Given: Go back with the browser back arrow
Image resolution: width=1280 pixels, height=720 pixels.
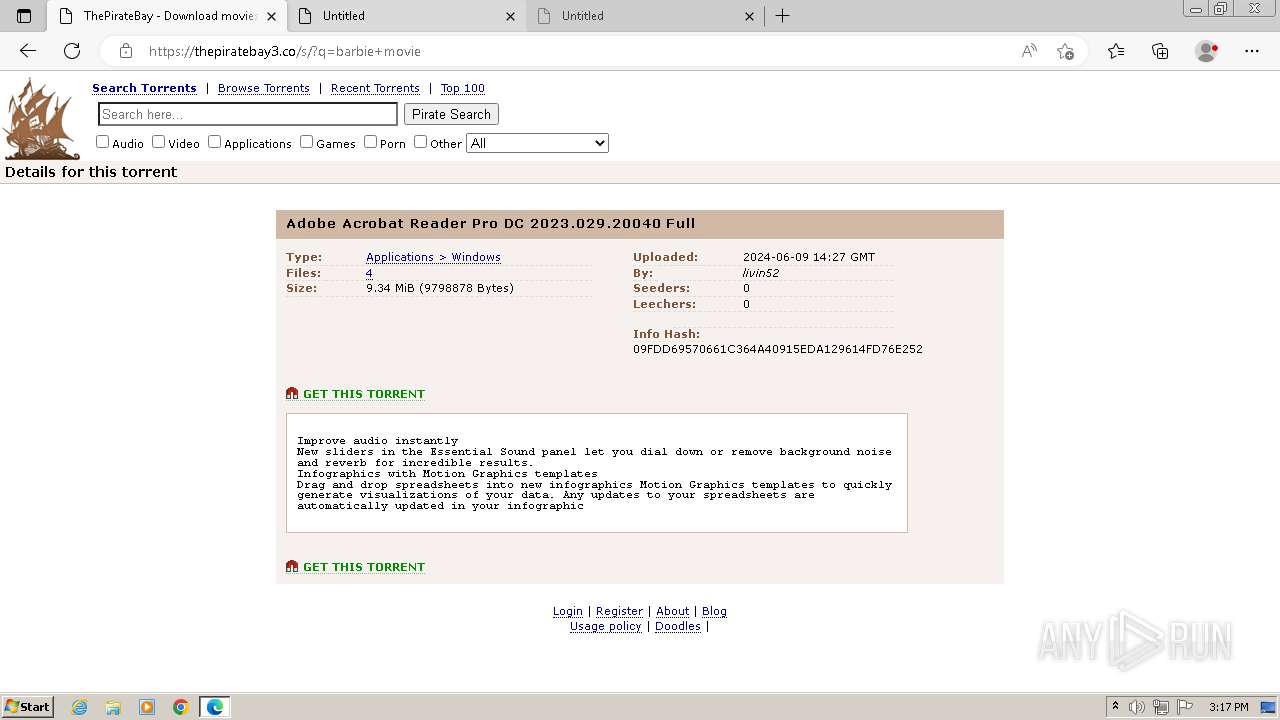Looking at the screenshot, I should pos(28,51).
